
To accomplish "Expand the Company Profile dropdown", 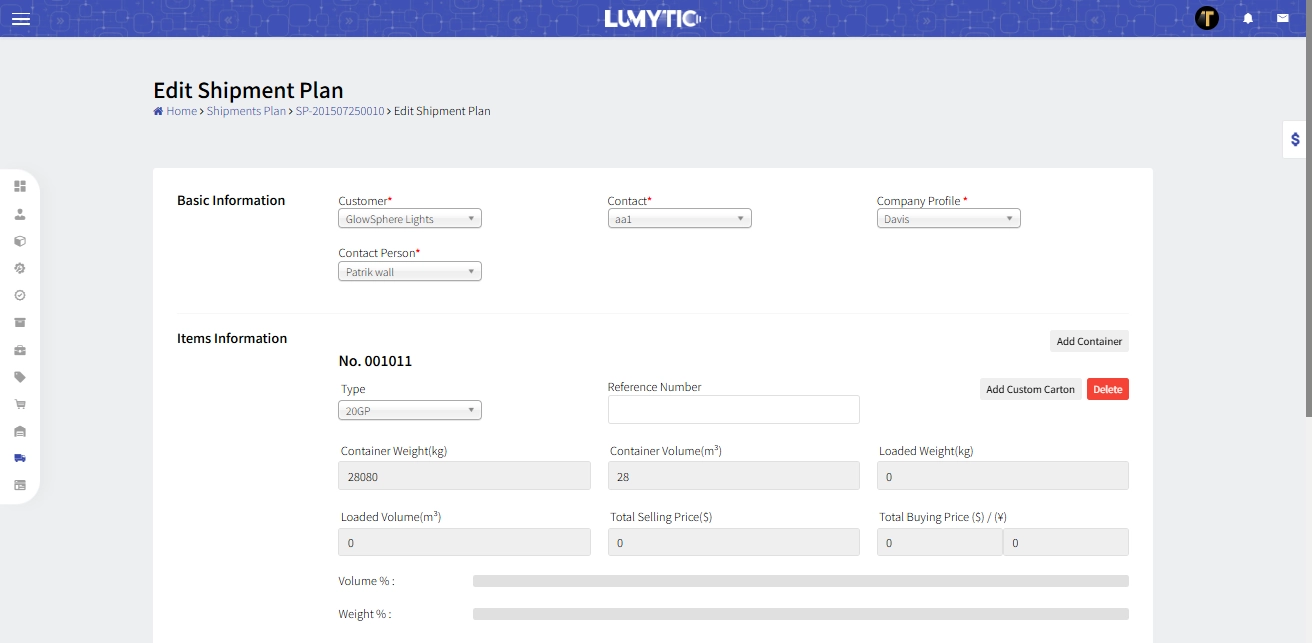I will (x=948, y=219).
